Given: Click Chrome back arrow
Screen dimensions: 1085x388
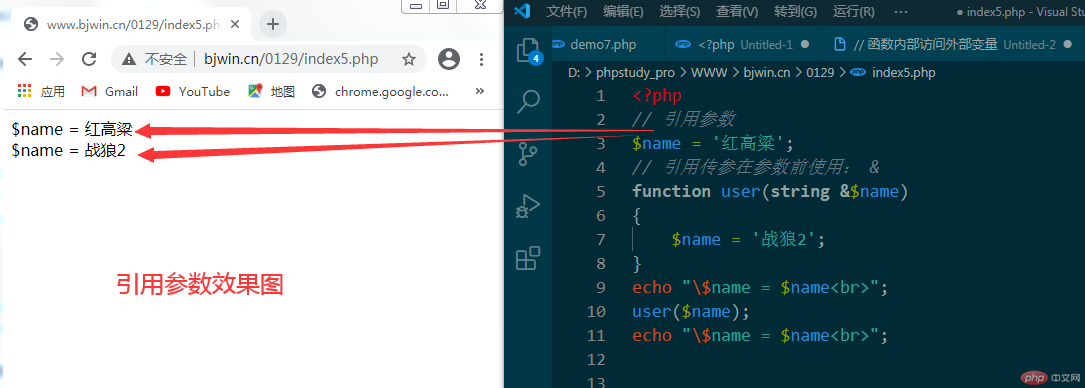Looking at the screenshot, I should pos(25,59).
